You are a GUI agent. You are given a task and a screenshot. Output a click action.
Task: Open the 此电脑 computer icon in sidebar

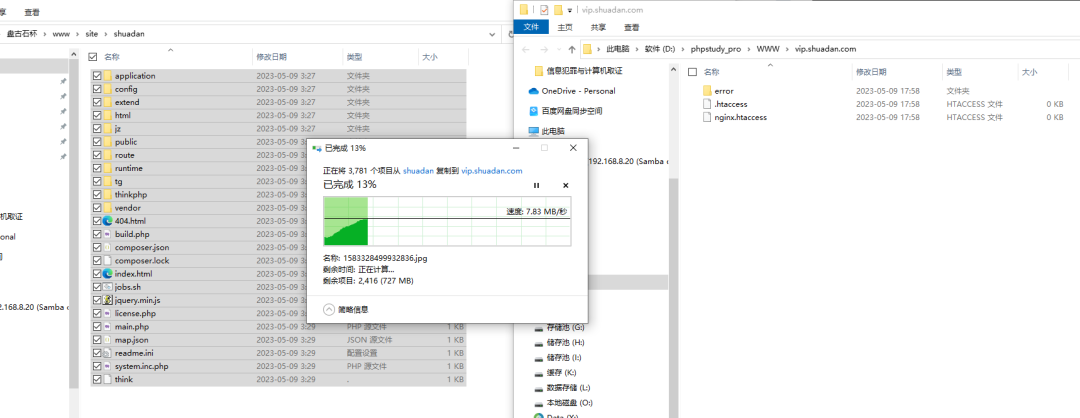coord(534,131)
